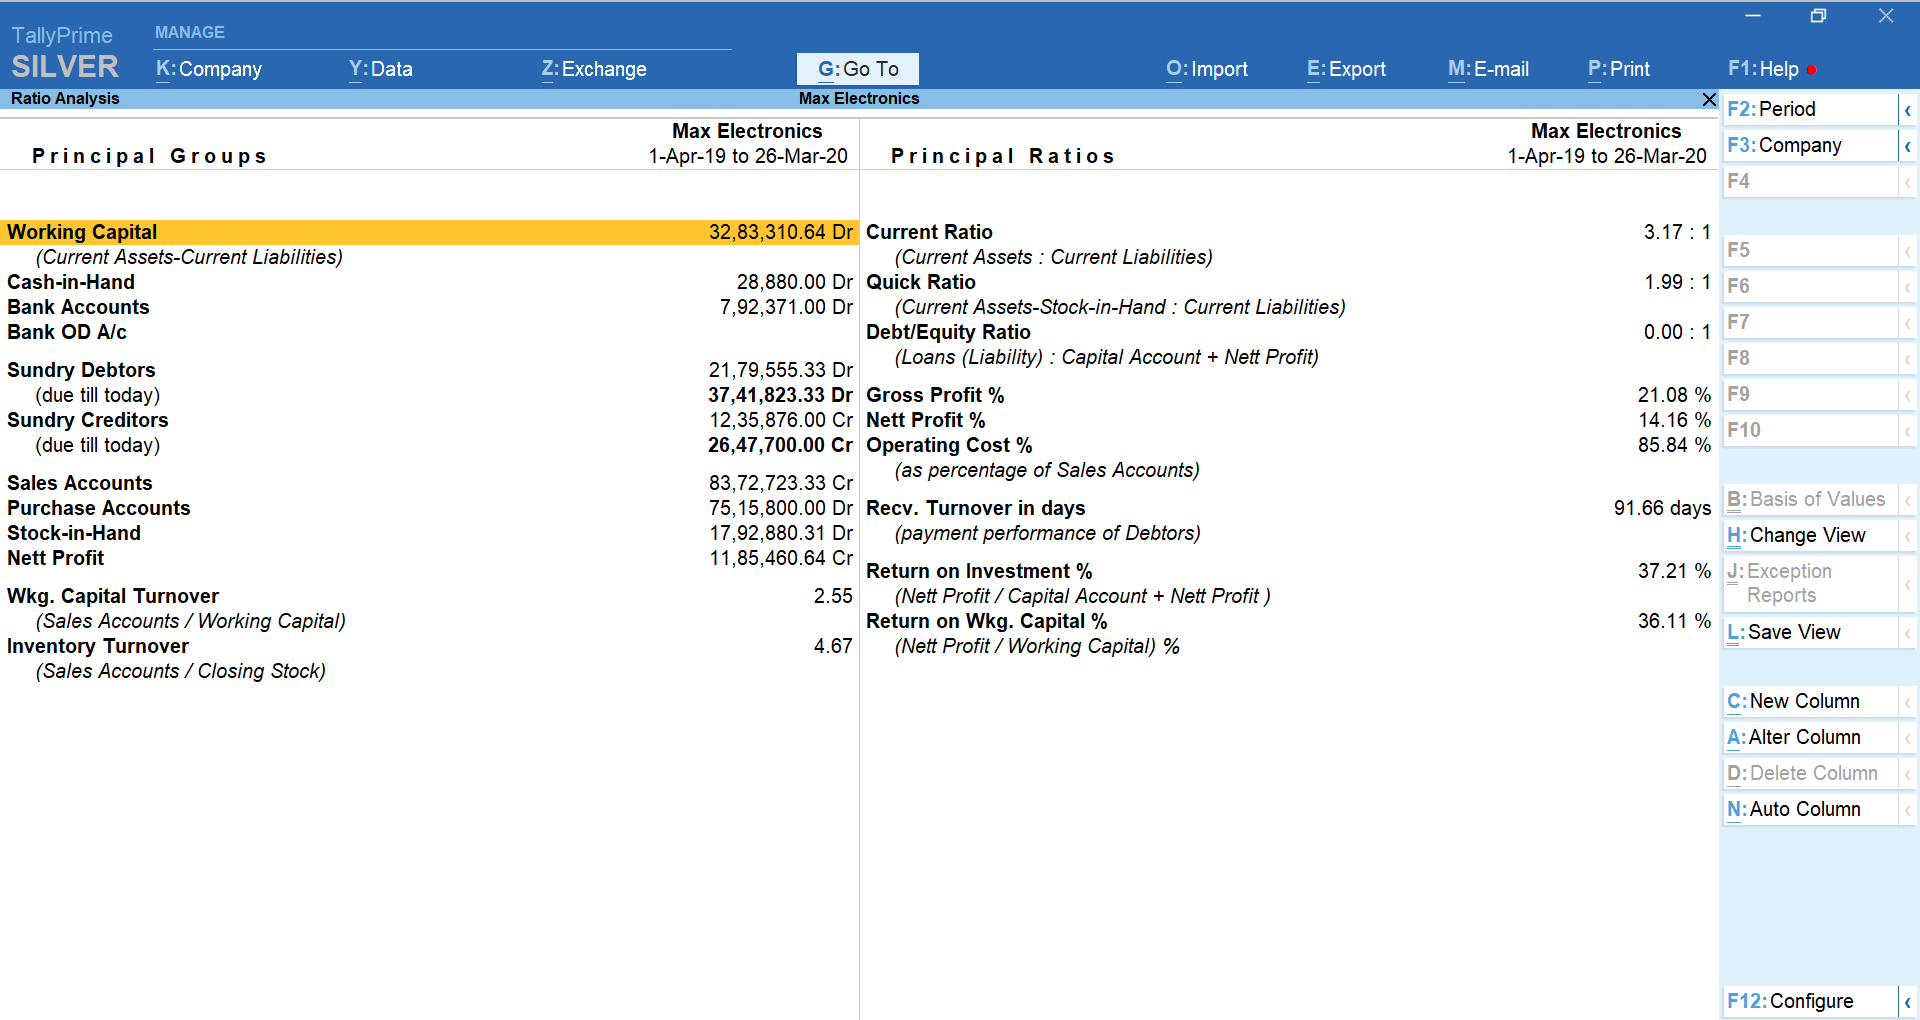Click the Gross Profit % label
Screen dimensions: 1920x1020
[x=936, y=395]
